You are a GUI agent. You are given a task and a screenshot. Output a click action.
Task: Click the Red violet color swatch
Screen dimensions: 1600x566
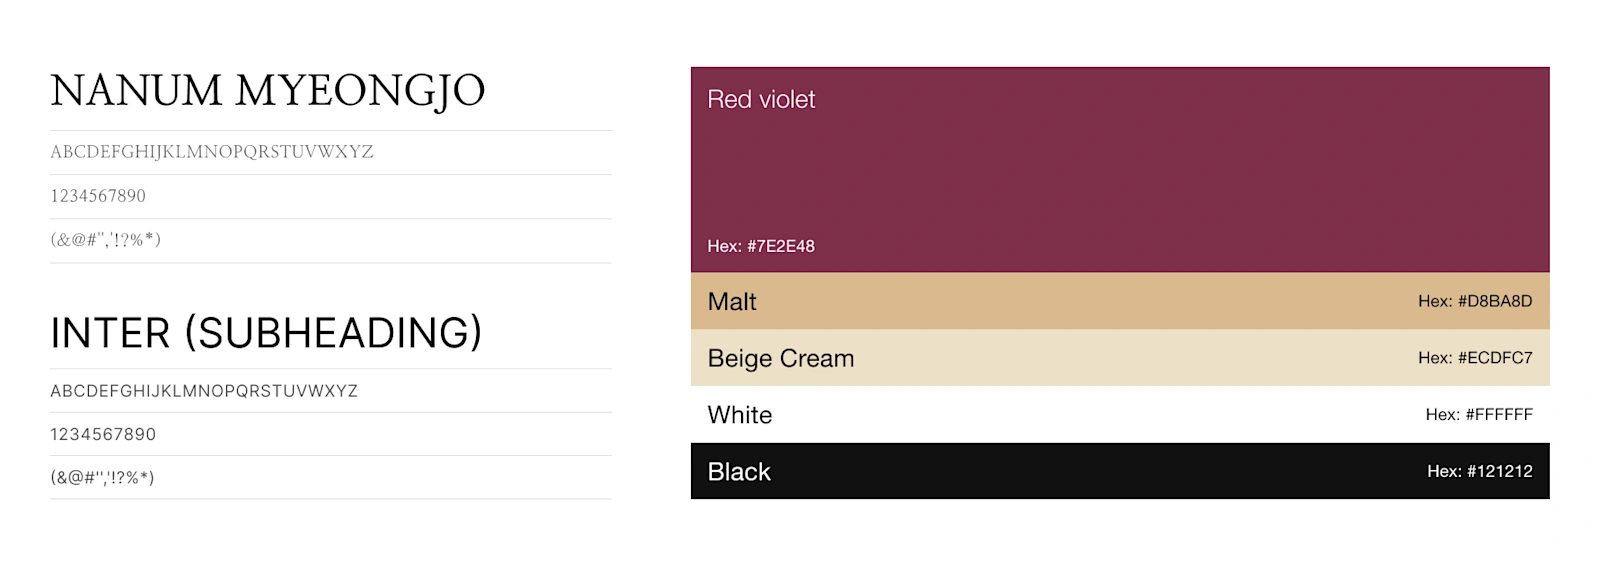point(1120,169)
